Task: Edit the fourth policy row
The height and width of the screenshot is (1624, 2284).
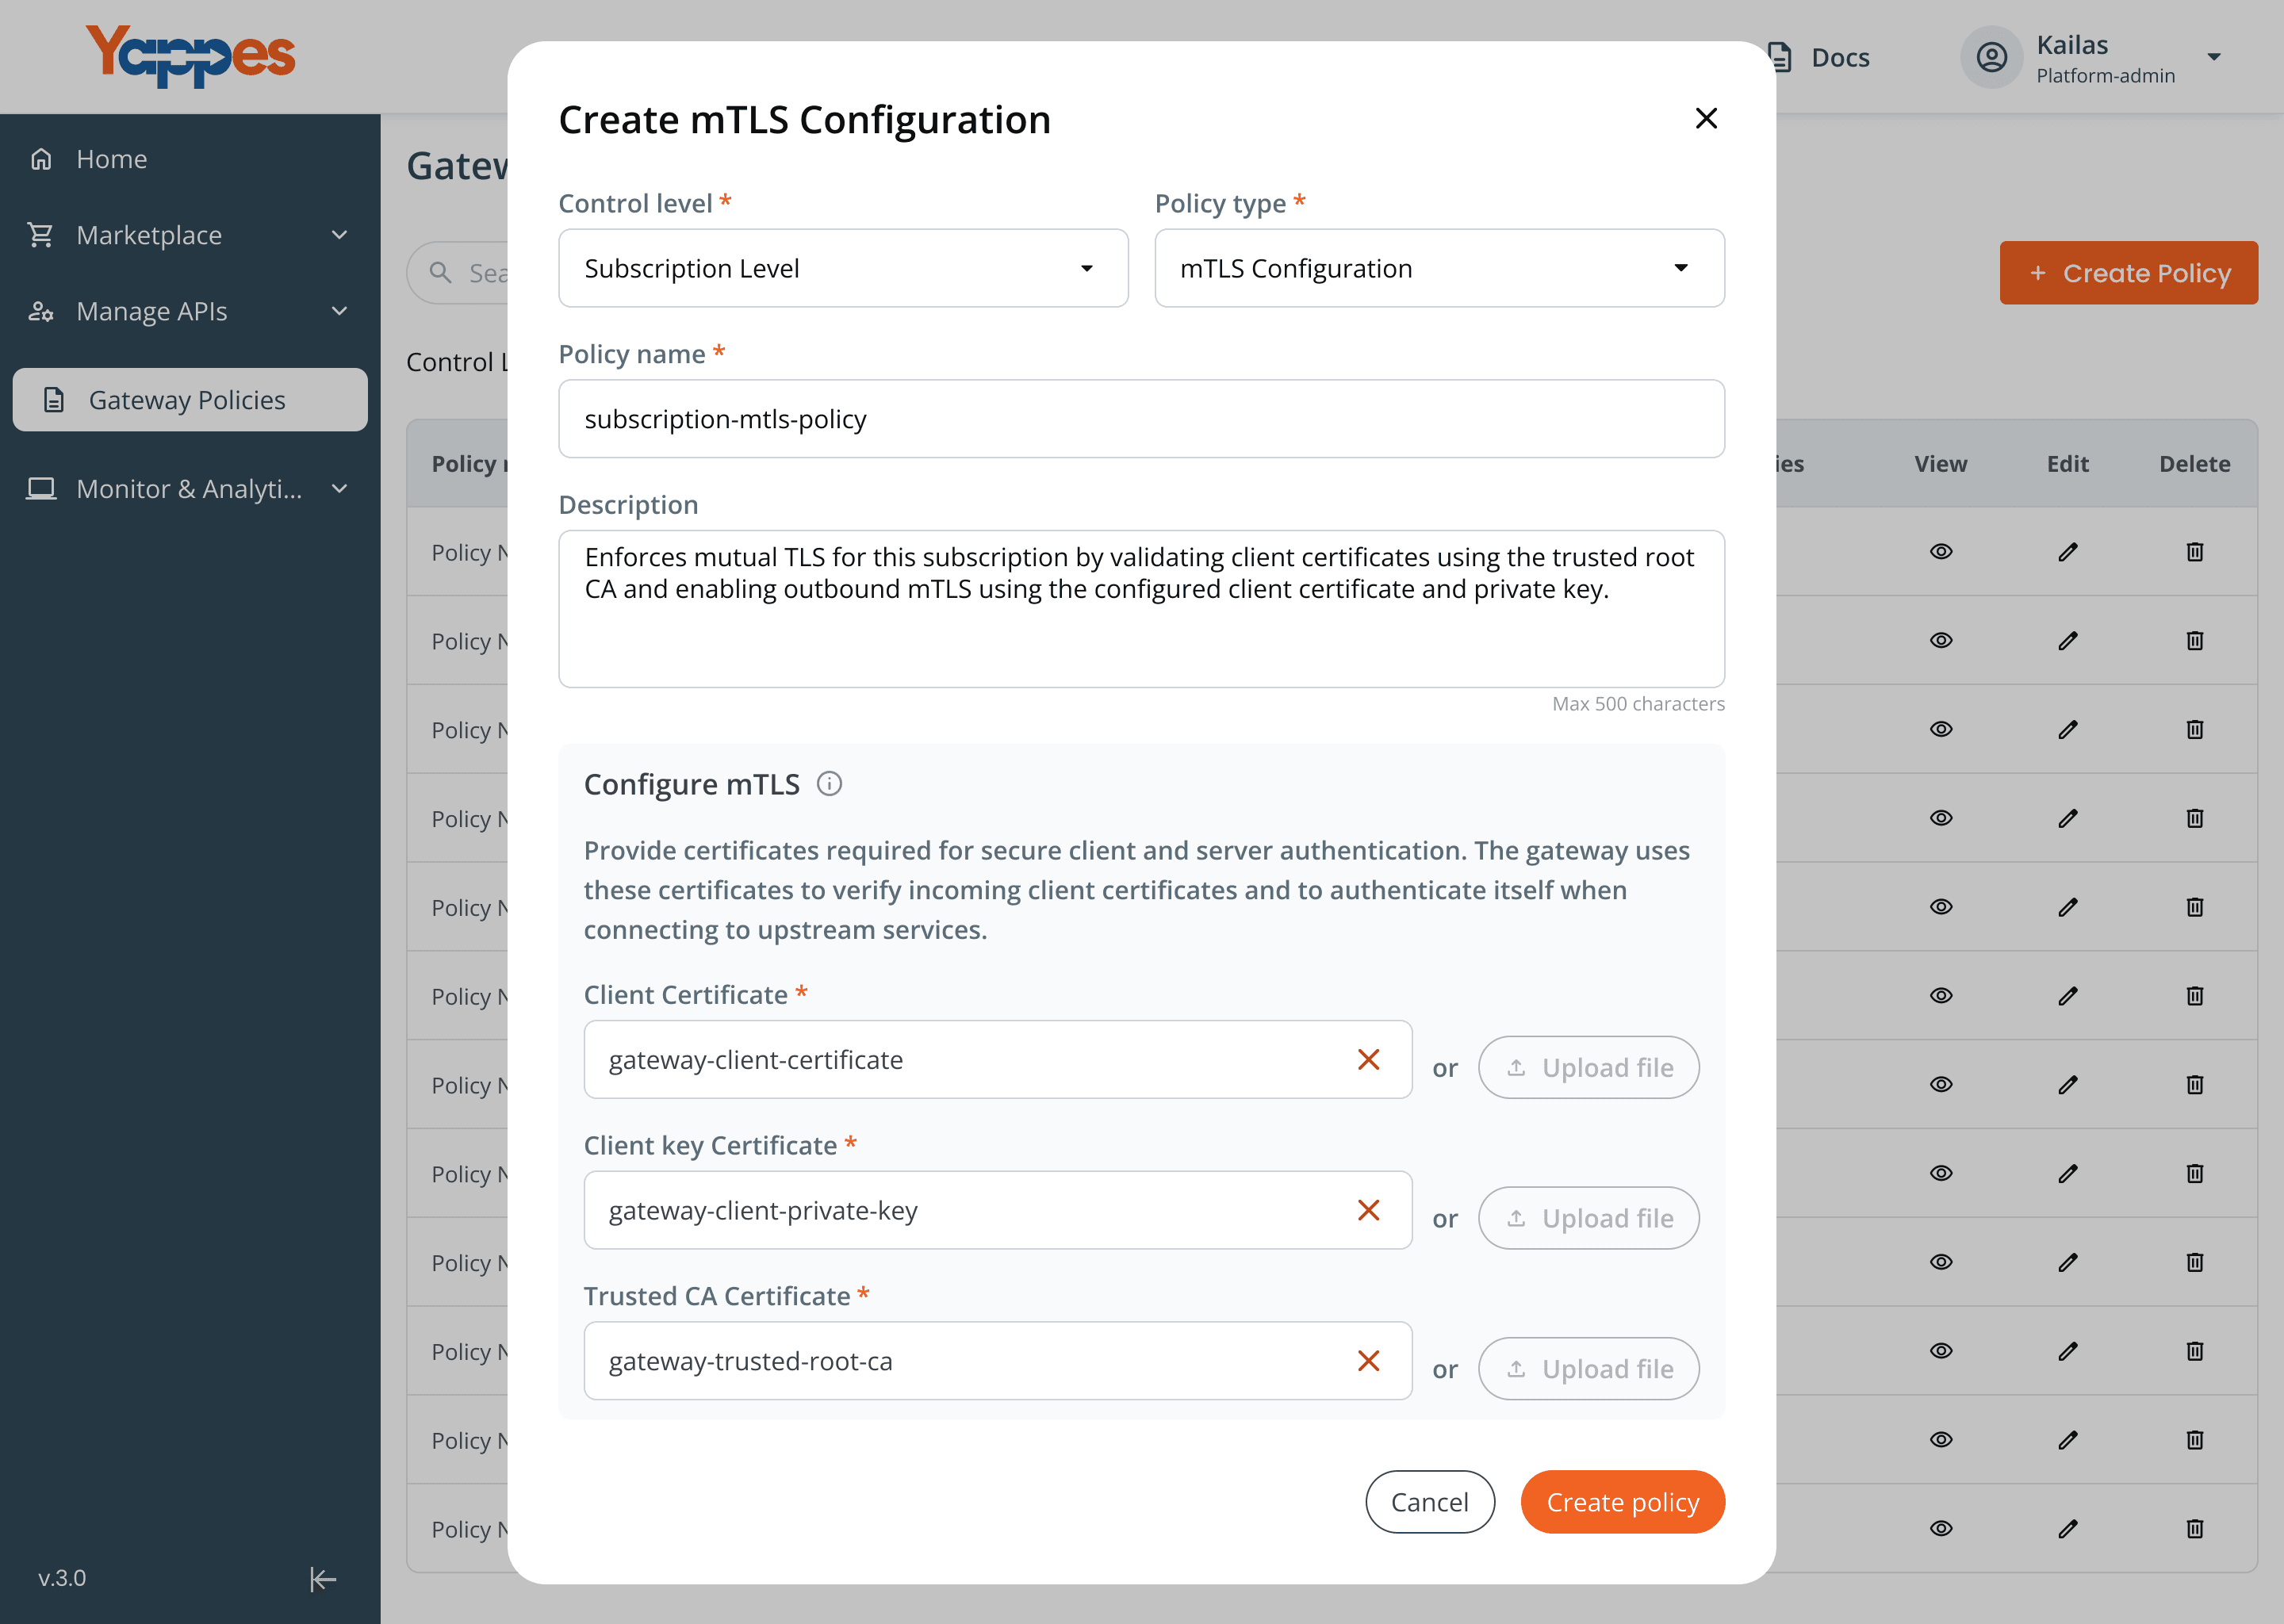Action: [x=2068, y=818]
